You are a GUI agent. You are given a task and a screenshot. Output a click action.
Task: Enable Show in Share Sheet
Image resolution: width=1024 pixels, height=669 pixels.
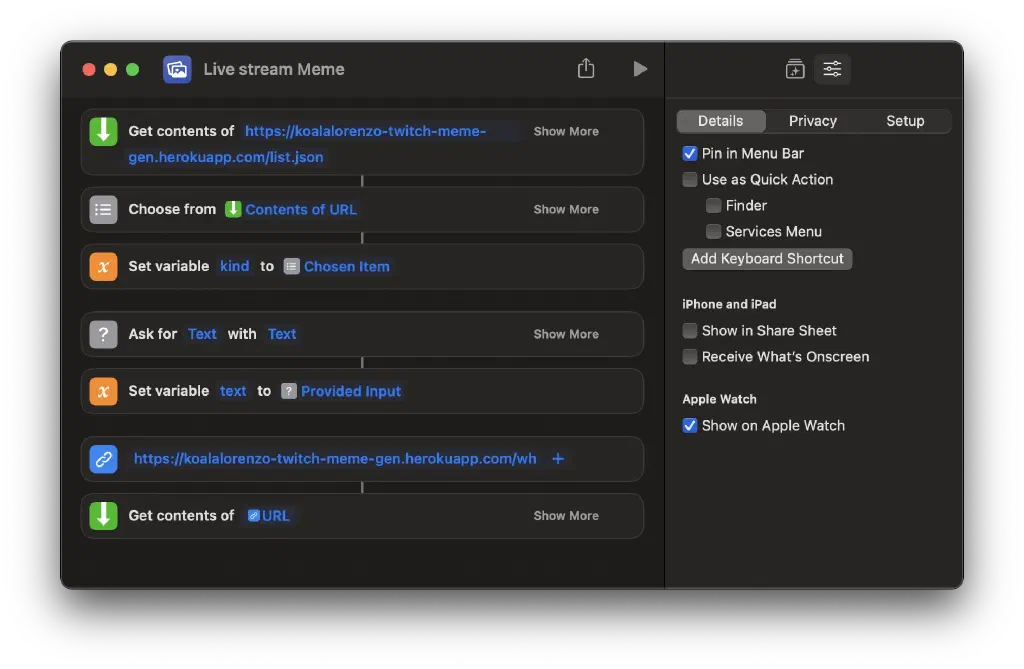pos(690,331)
